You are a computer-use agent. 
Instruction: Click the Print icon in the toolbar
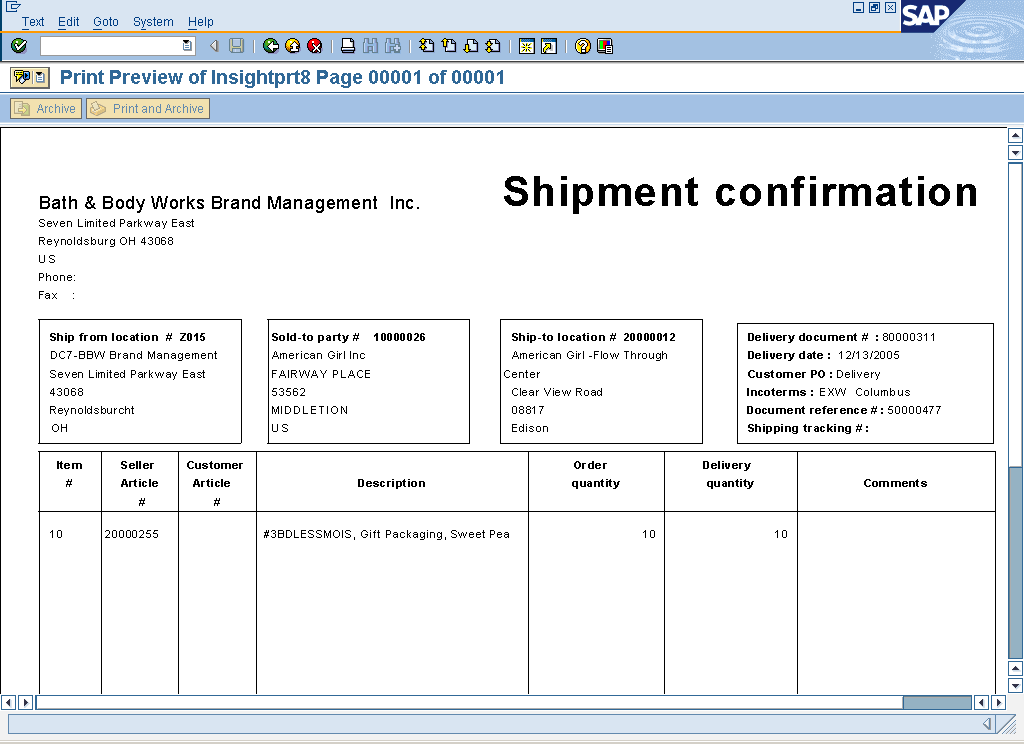click(x=348, y=46)
